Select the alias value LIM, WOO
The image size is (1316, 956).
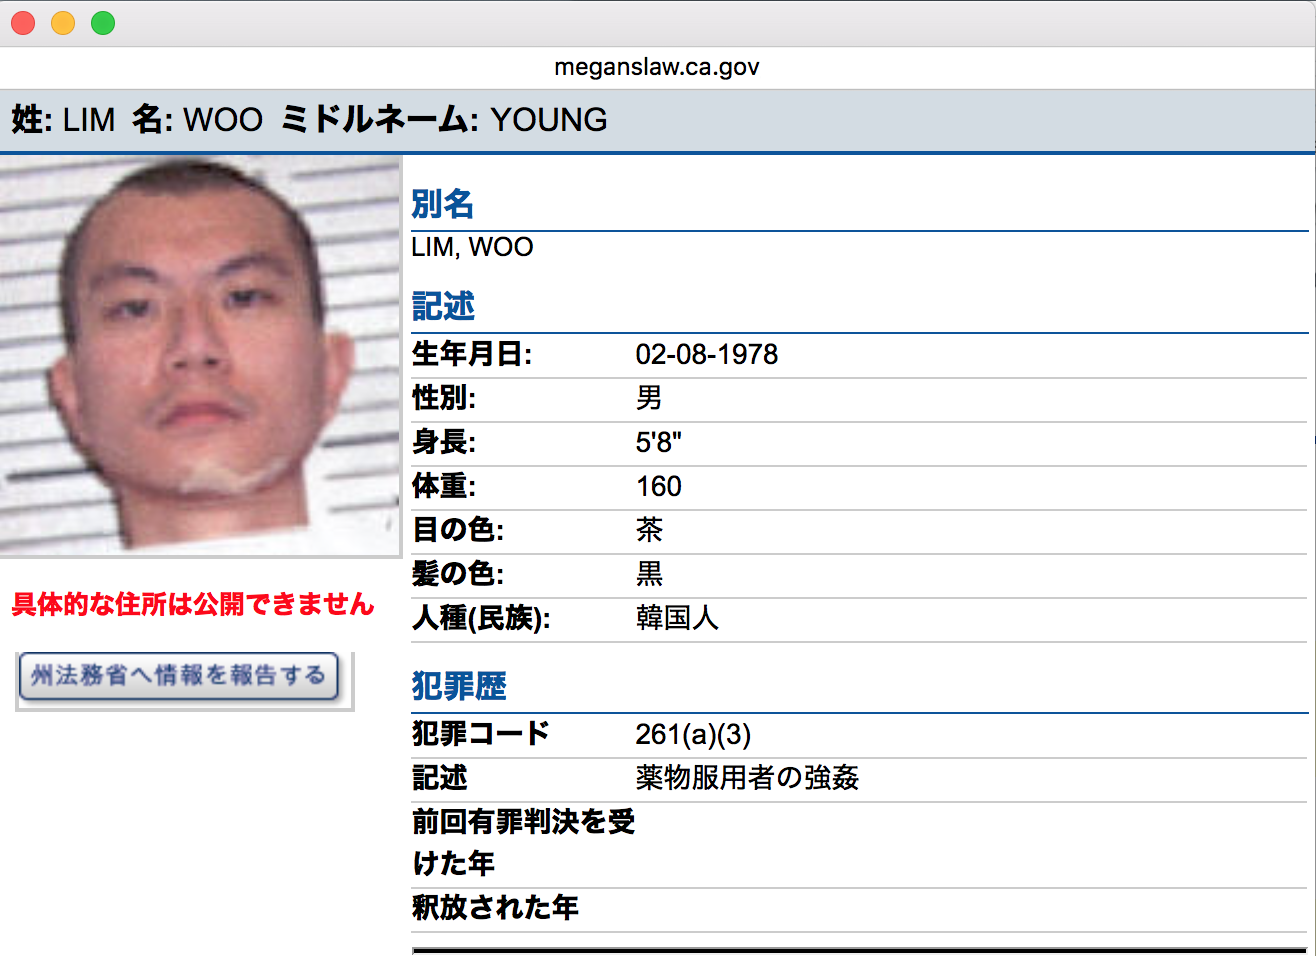472,247
